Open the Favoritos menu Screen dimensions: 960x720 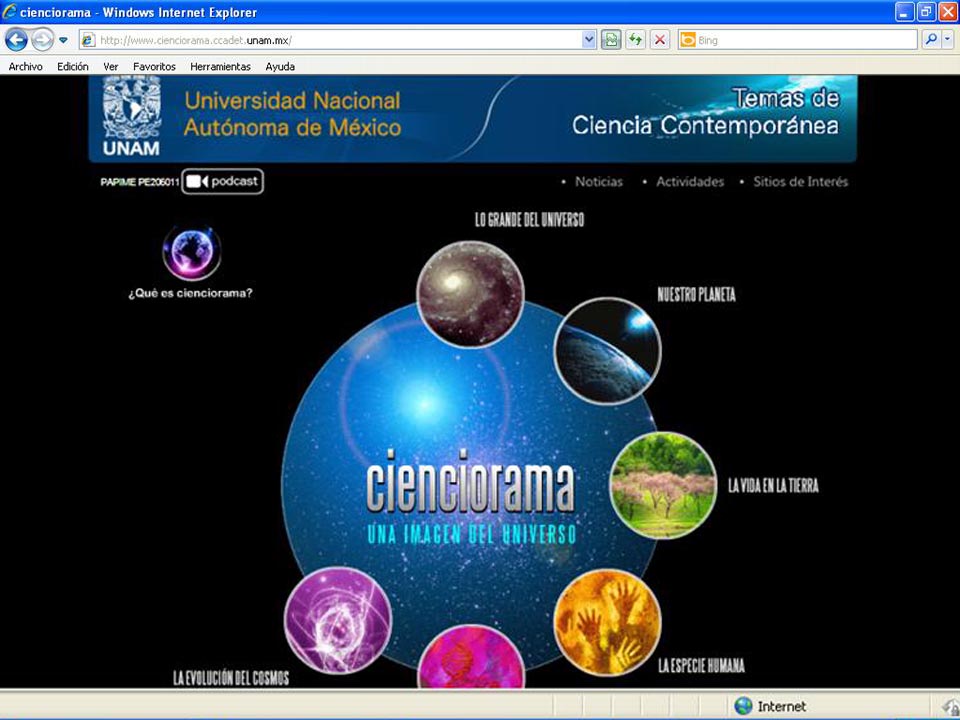click(154, 67)
